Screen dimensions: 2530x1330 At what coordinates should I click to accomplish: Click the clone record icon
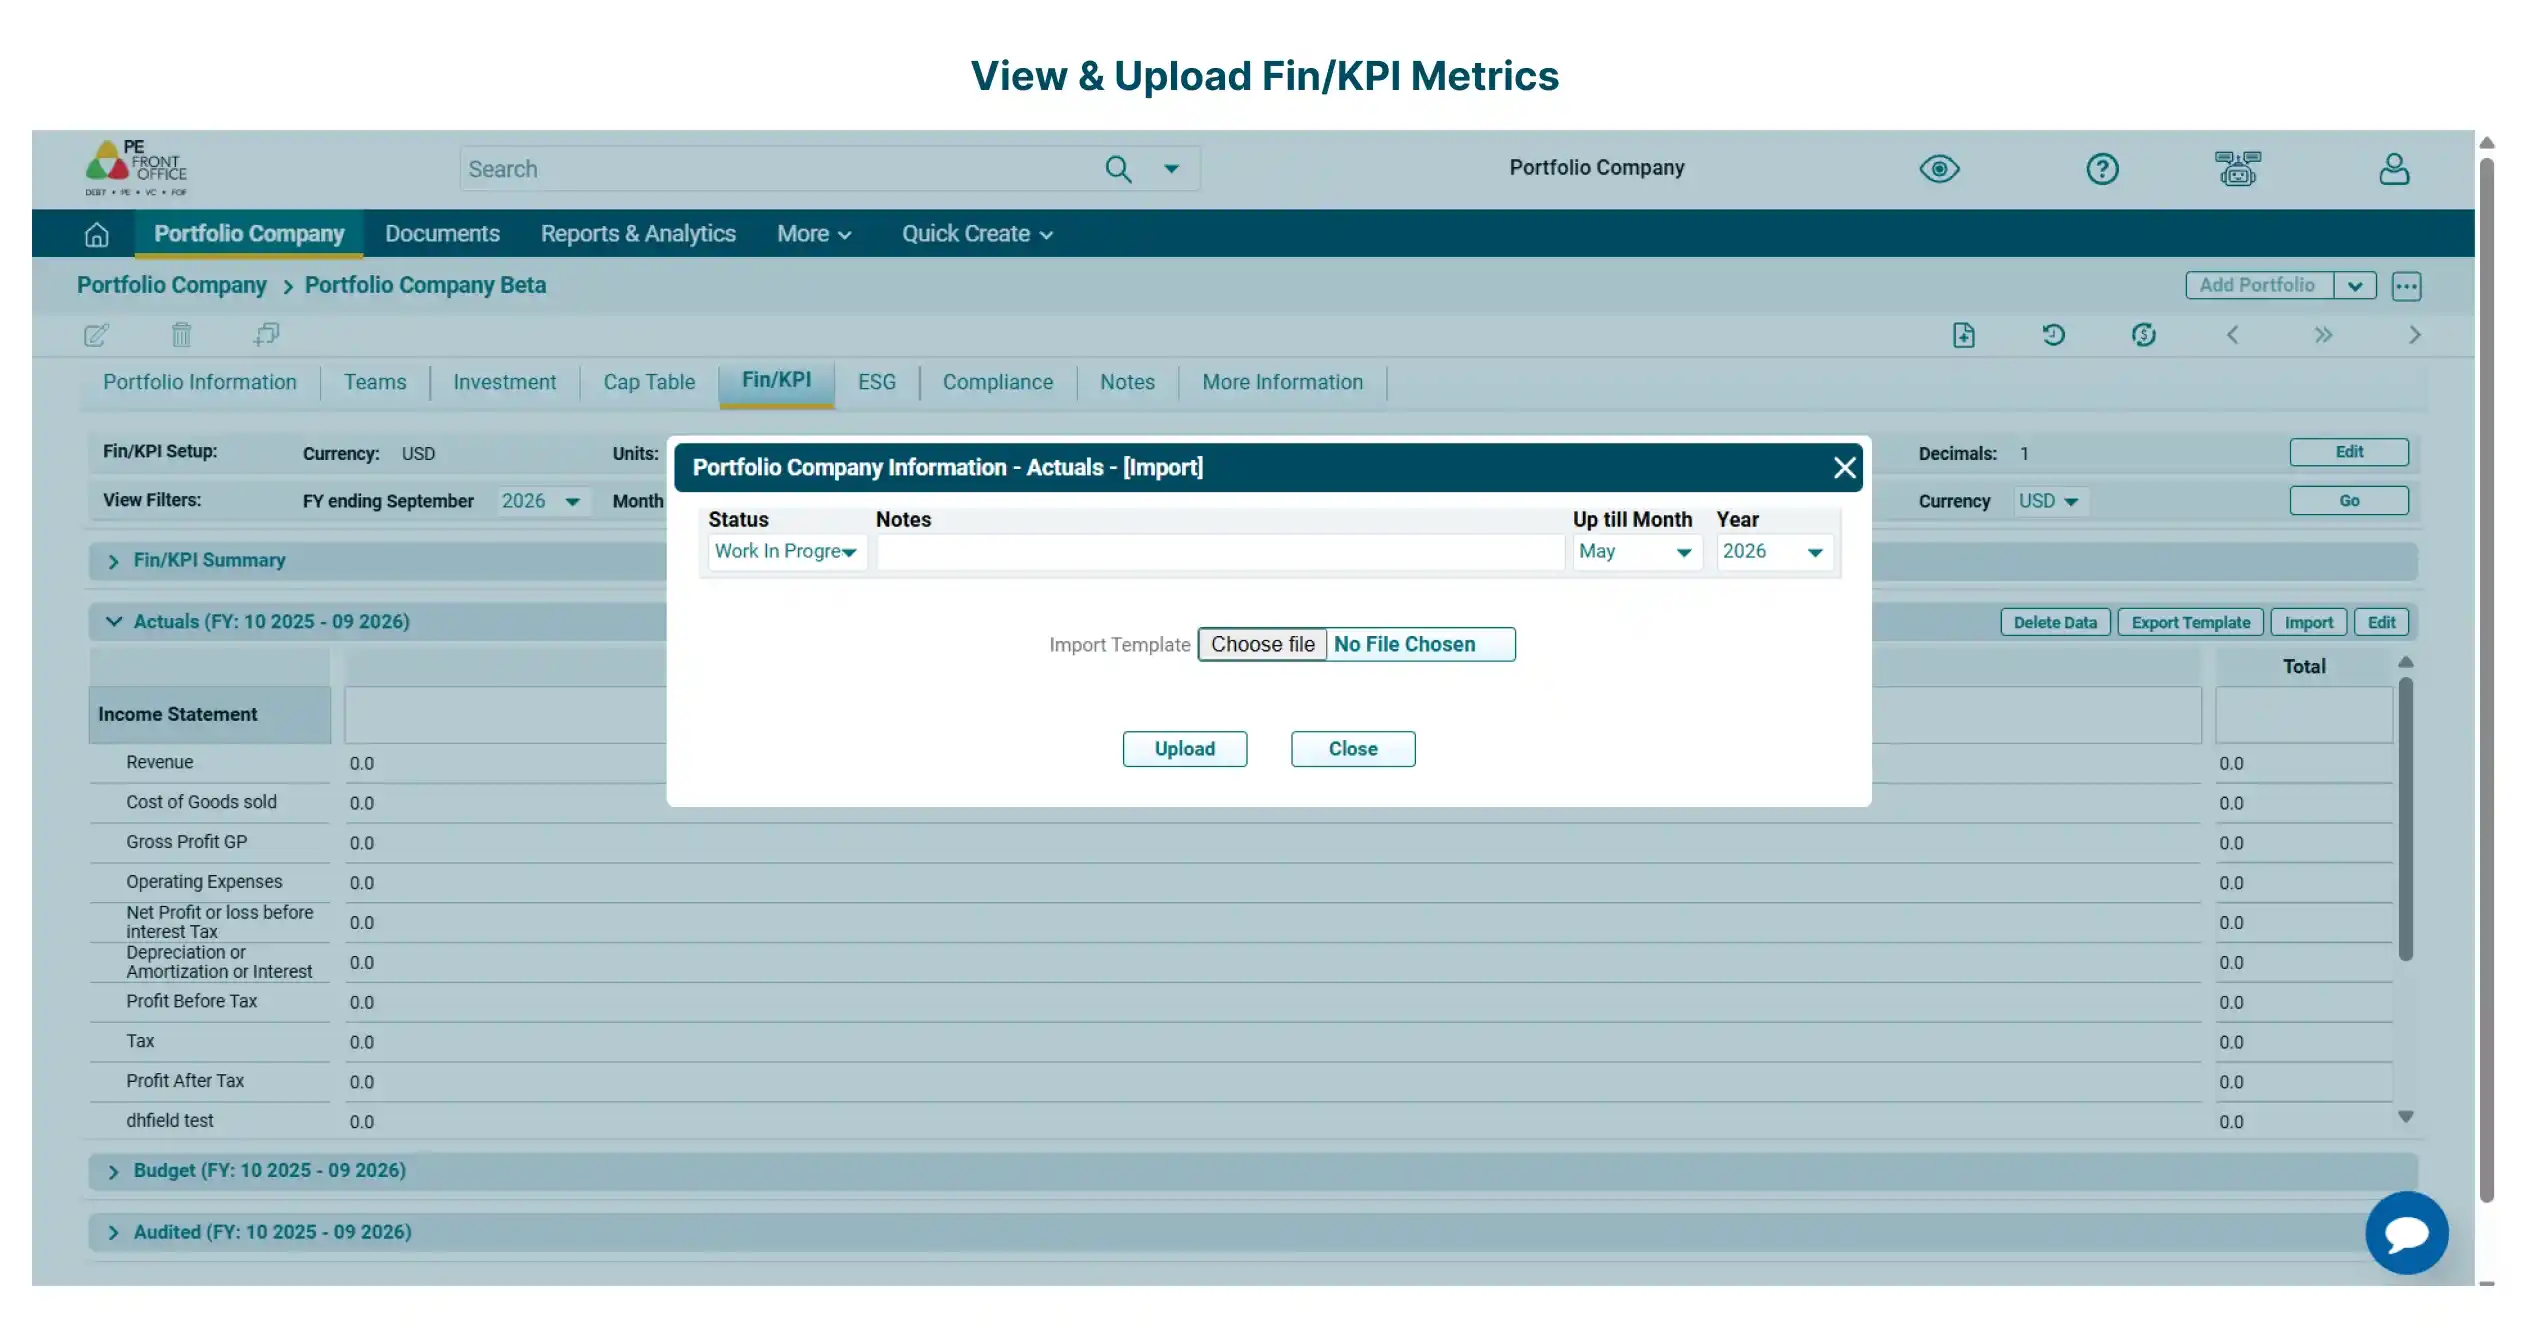click(266, 335)
